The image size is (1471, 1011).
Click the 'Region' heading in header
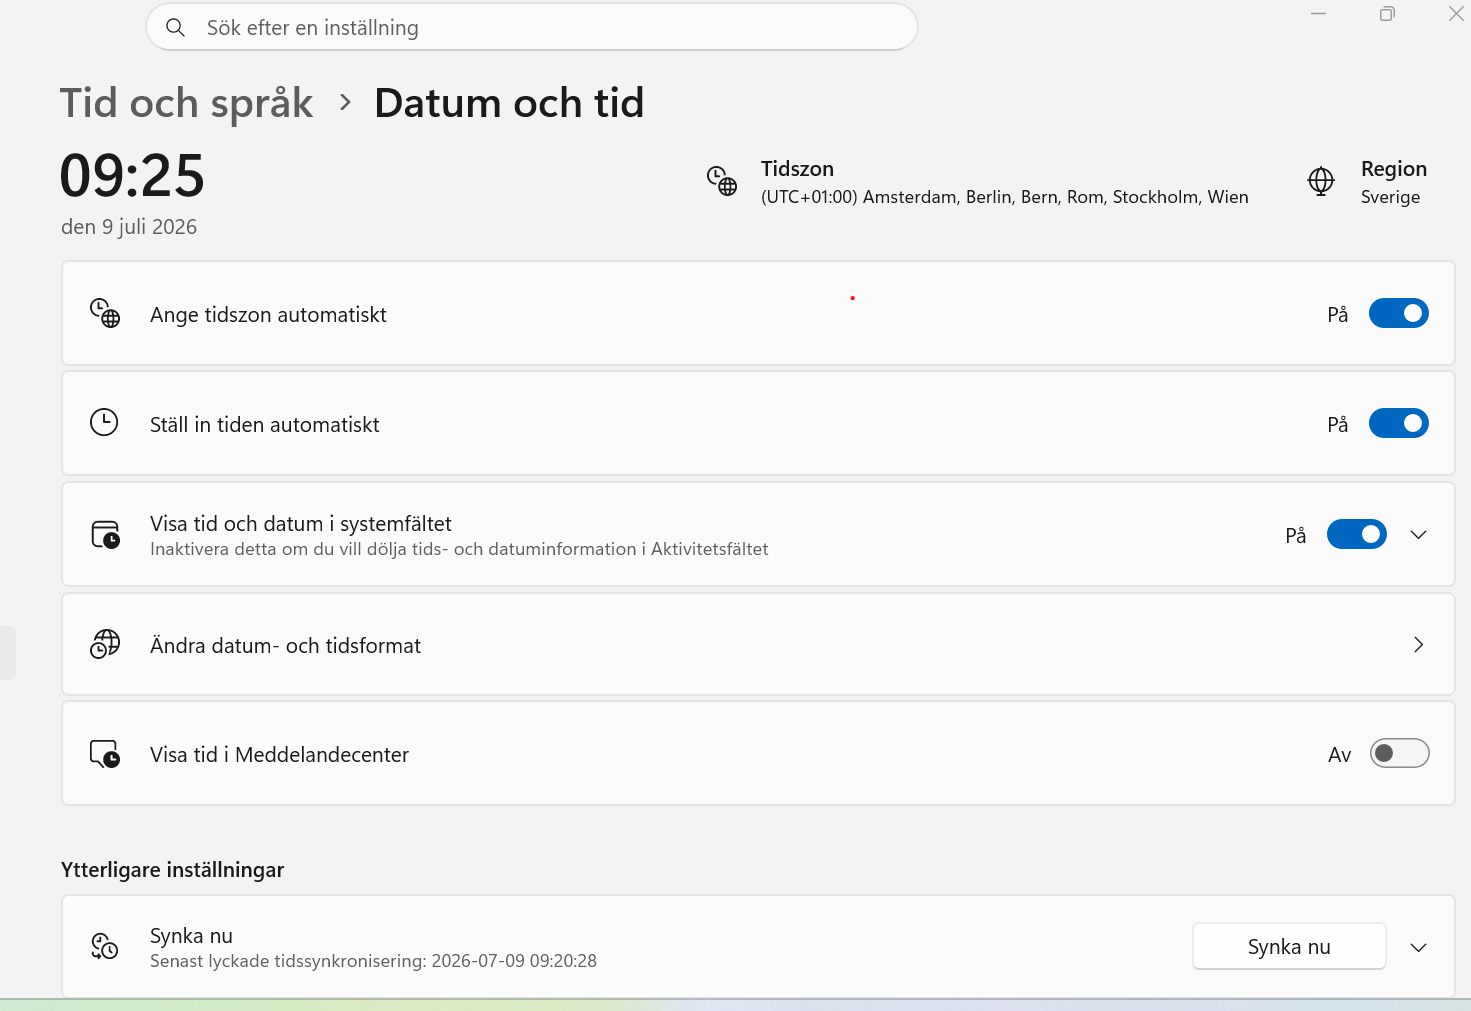coord(1393,168)
